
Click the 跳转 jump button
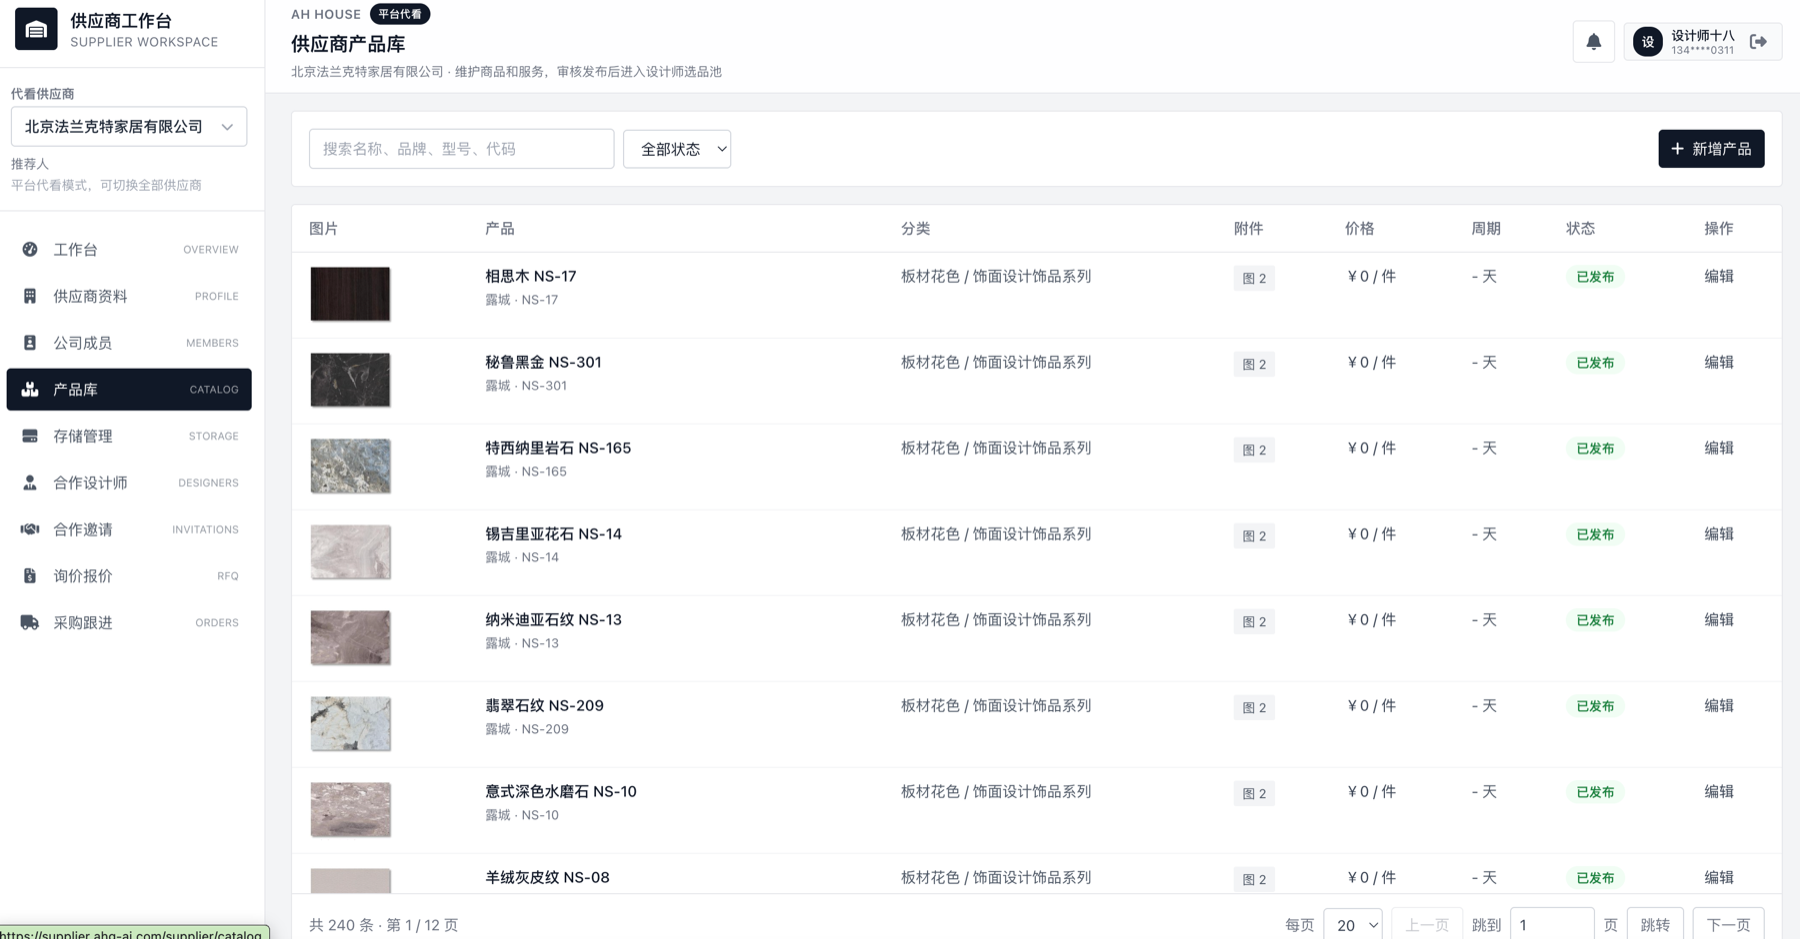[x=1655, y=925]
